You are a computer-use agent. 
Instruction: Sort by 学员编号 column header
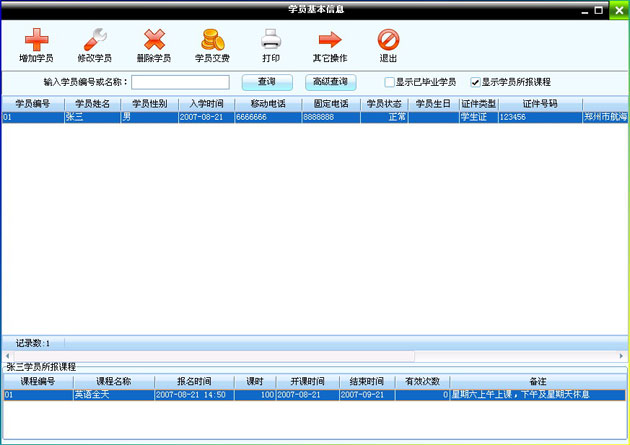click(x=32, y=104)
